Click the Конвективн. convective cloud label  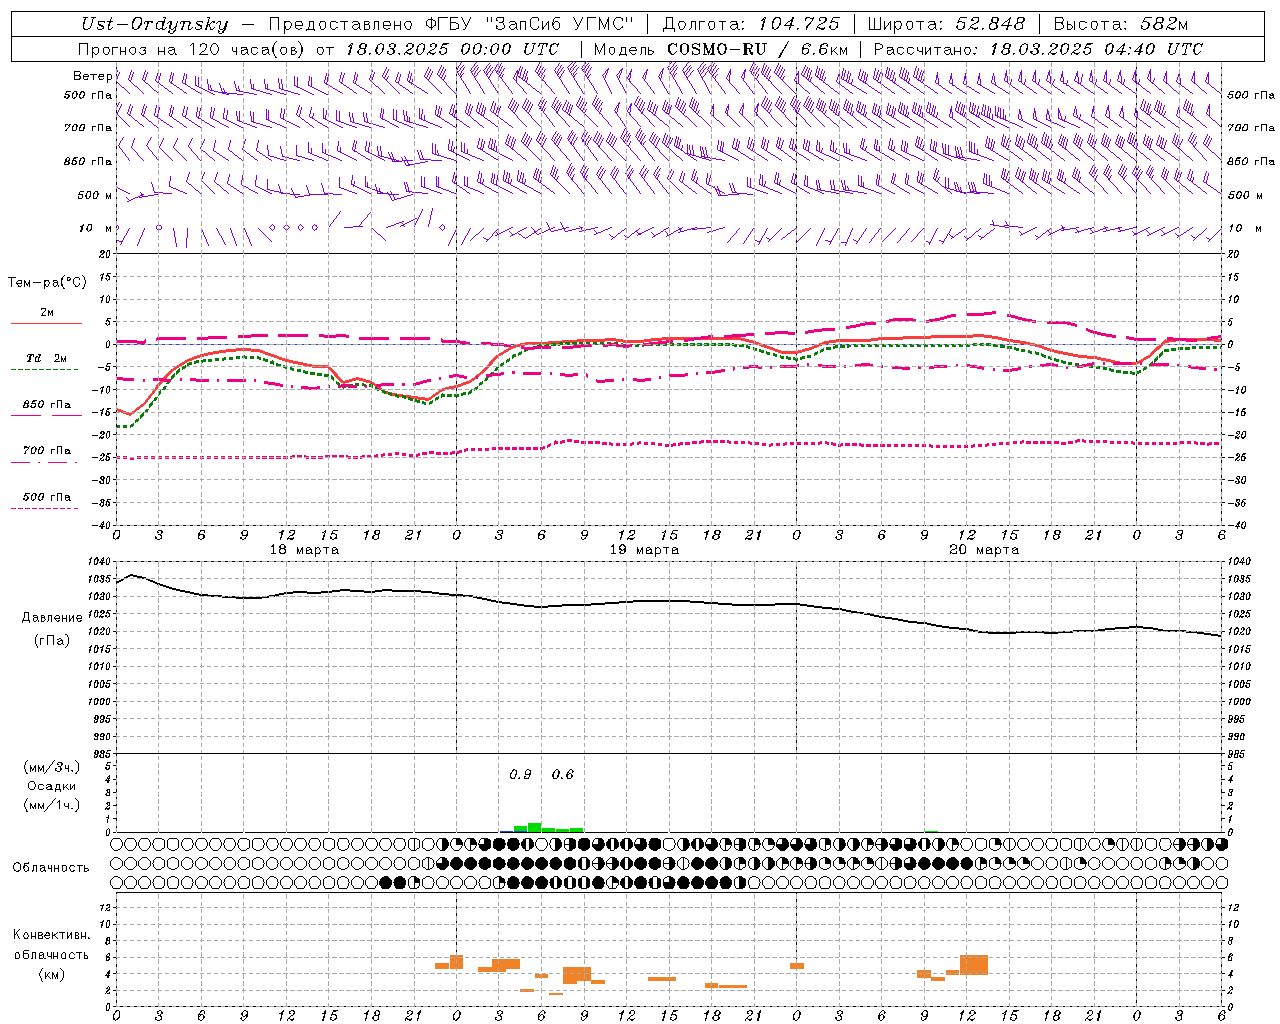(x=52, y=935)
